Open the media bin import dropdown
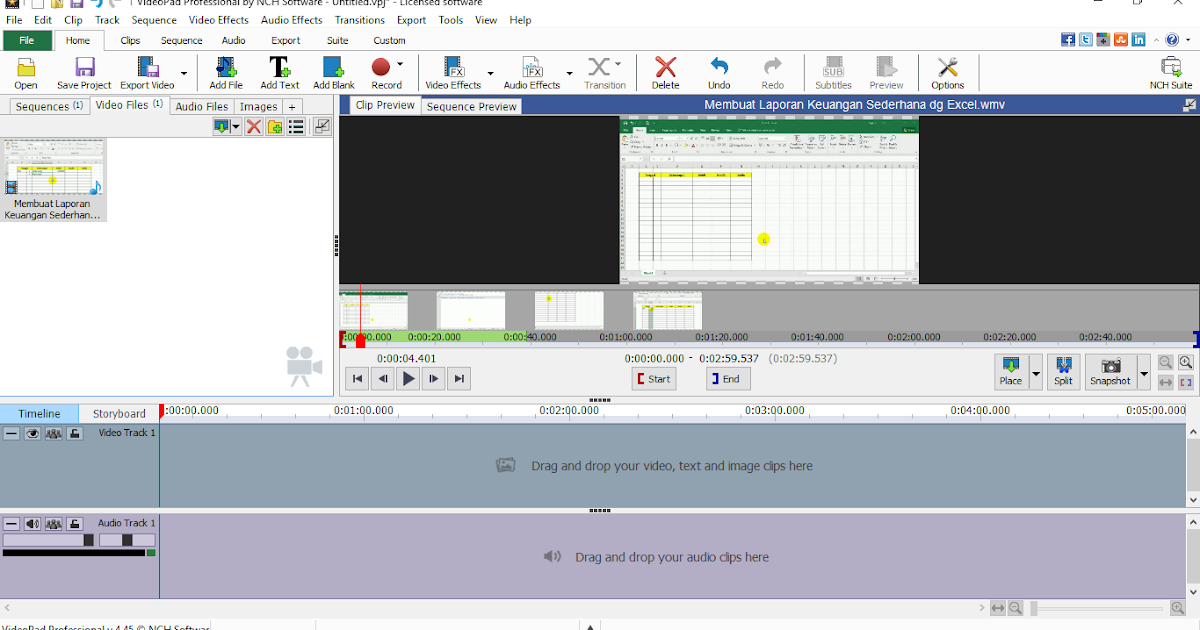 click(236, 127)
